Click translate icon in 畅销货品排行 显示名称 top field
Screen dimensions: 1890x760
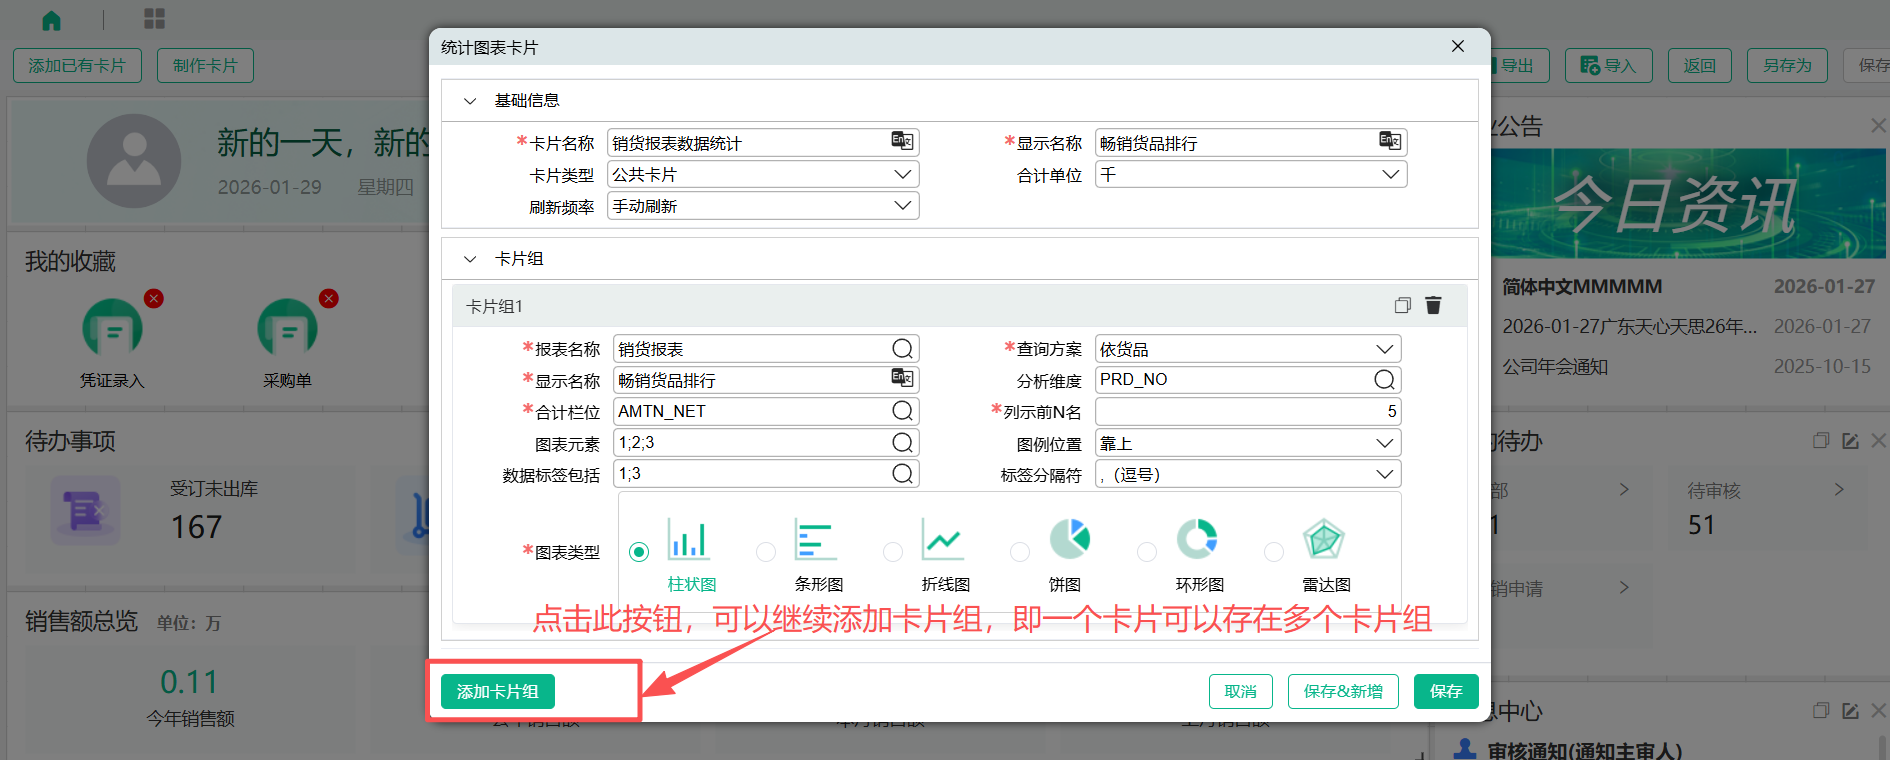click(1390, 142)
